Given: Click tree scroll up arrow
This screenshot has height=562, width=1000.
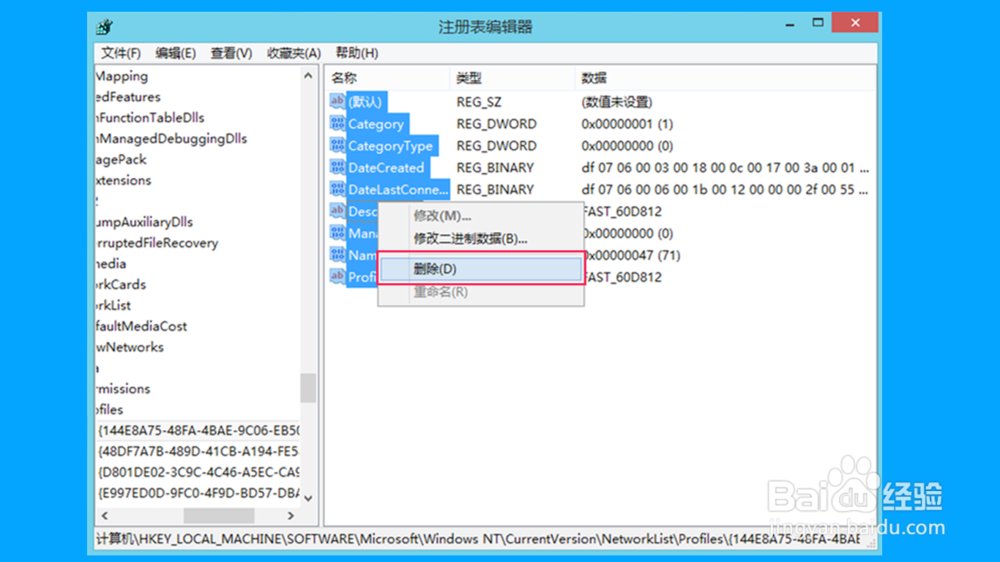Looking at the screenshot, I should (308, 75).
